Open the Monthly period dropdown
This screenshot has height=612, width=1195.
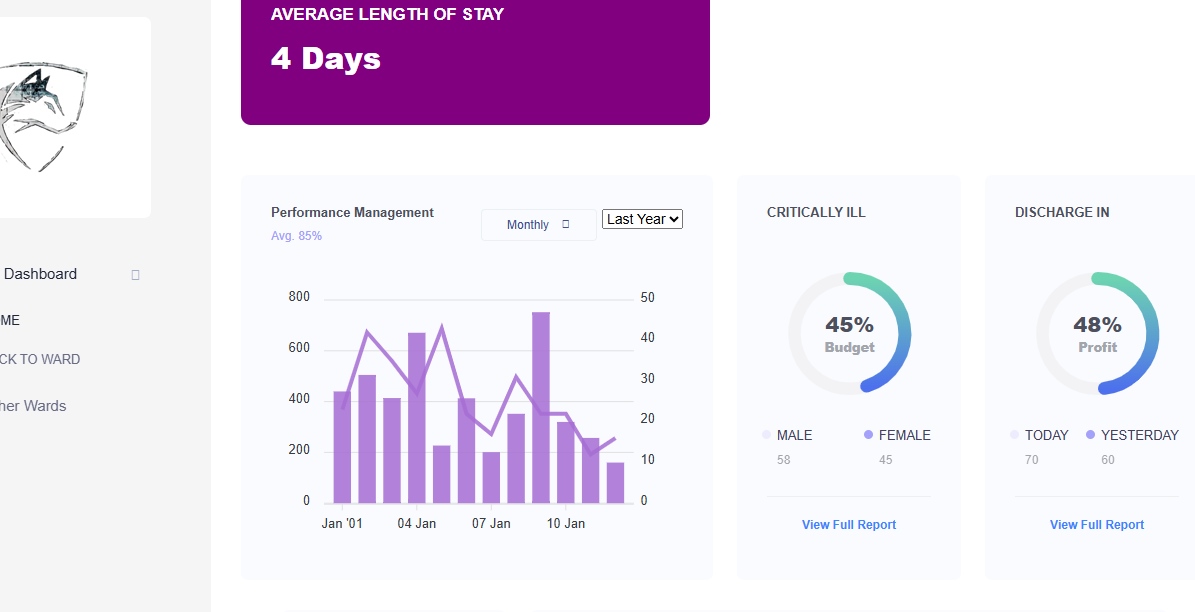pos(538,225)
